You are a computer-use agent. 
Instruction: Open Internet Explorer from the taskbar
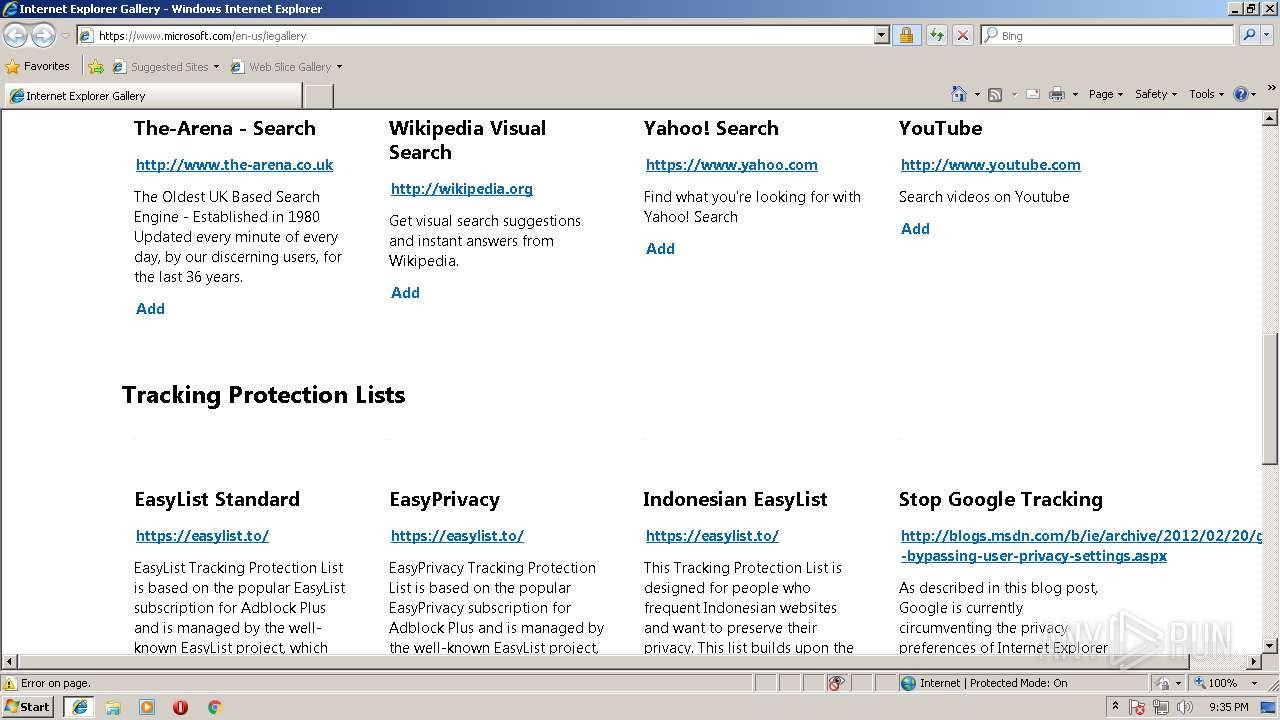[x=80, y=707]
